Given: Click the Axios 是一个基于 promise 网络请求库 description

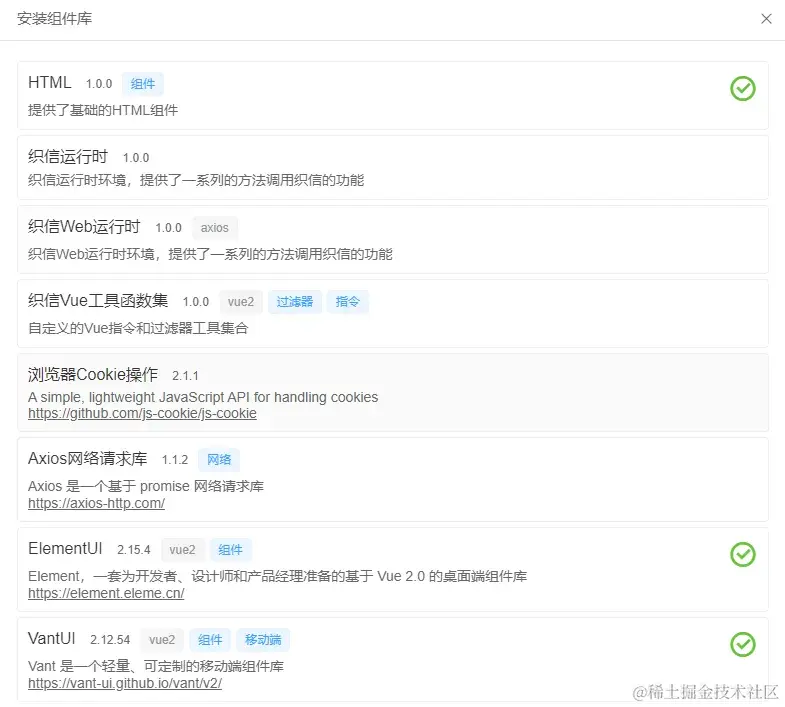Looking at the screenshot, I should pyautogui.click(x=146, y=486).
